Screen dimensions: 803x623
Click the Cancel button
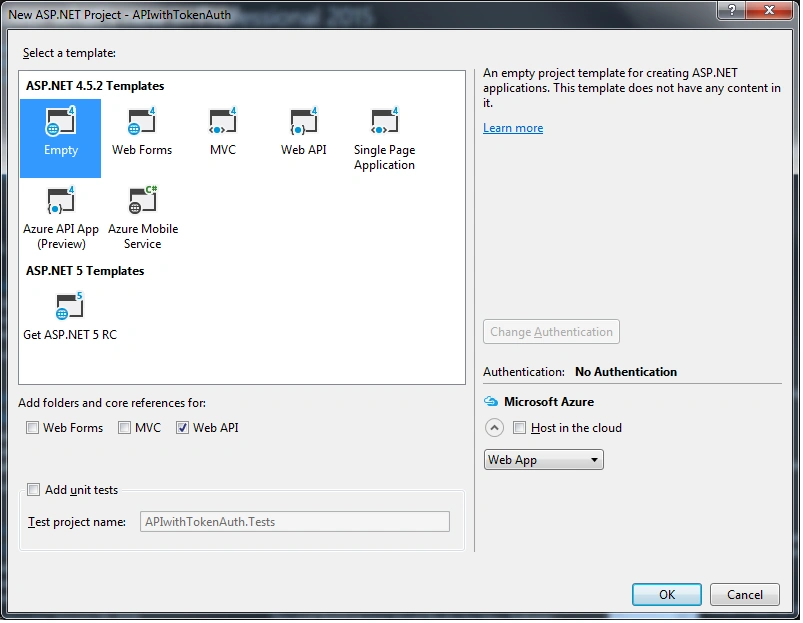click(745, 595)
